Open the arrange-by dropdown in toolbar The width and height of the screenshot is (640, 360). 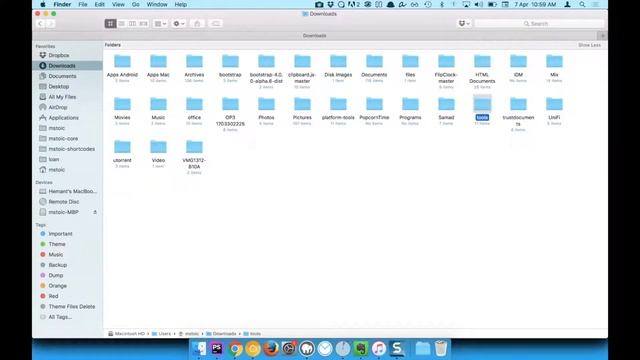point(160,24)
